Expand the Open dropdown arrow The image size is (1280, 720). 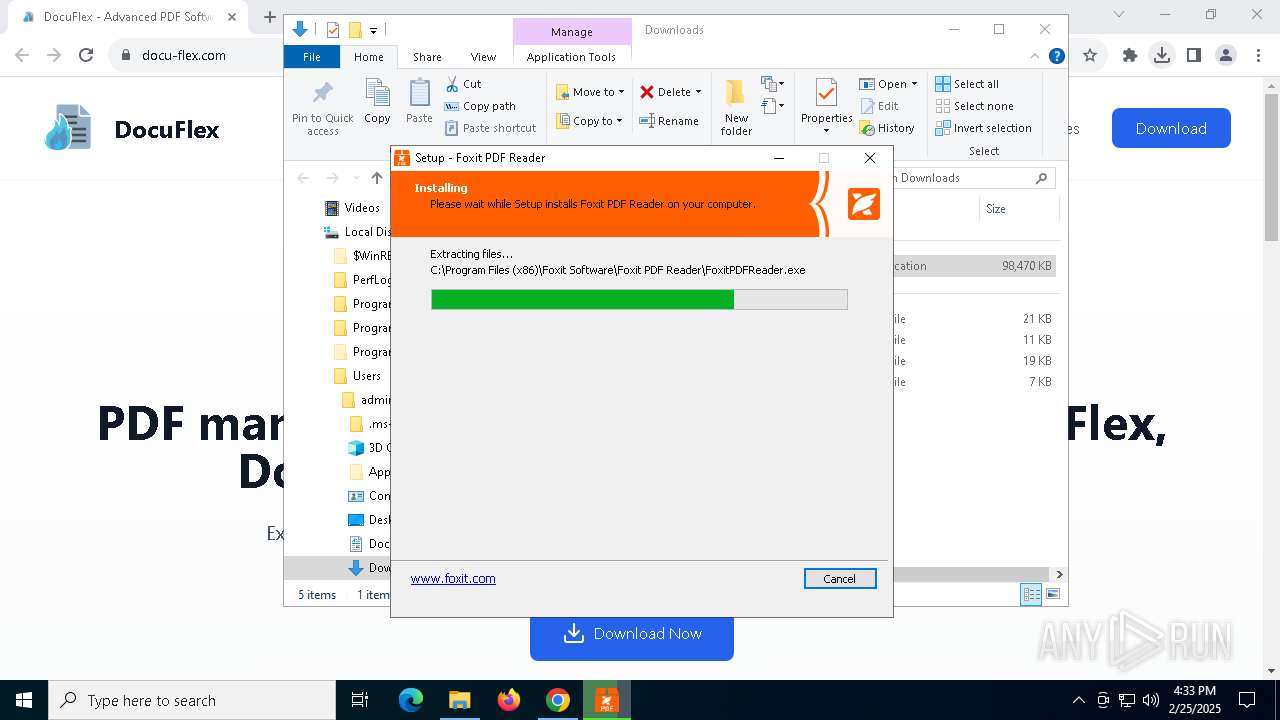[914, 84]
